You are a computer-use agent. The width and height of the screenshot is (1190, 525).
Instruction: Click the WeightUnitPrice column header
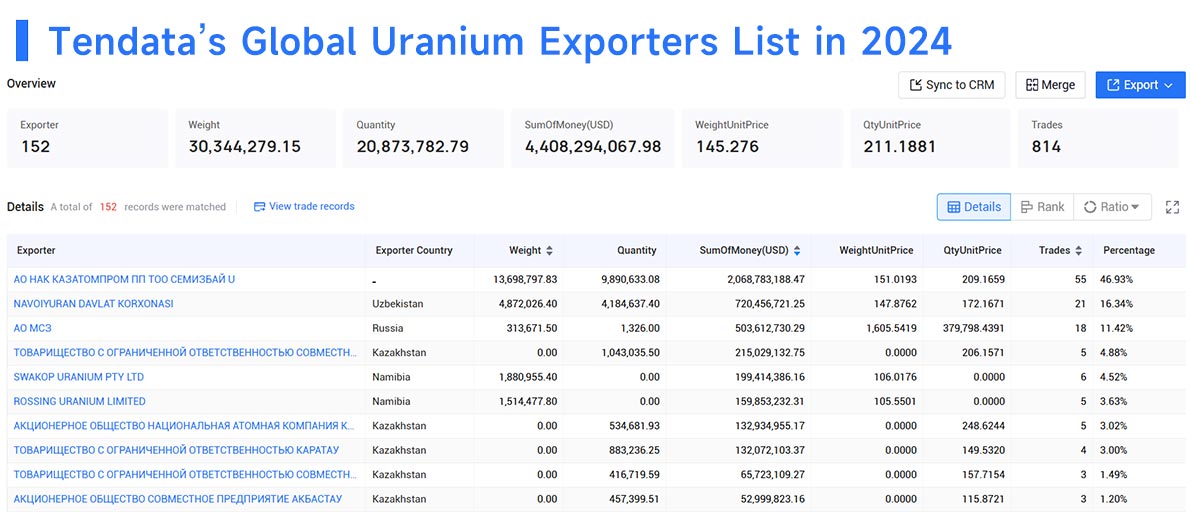point(876,250)
